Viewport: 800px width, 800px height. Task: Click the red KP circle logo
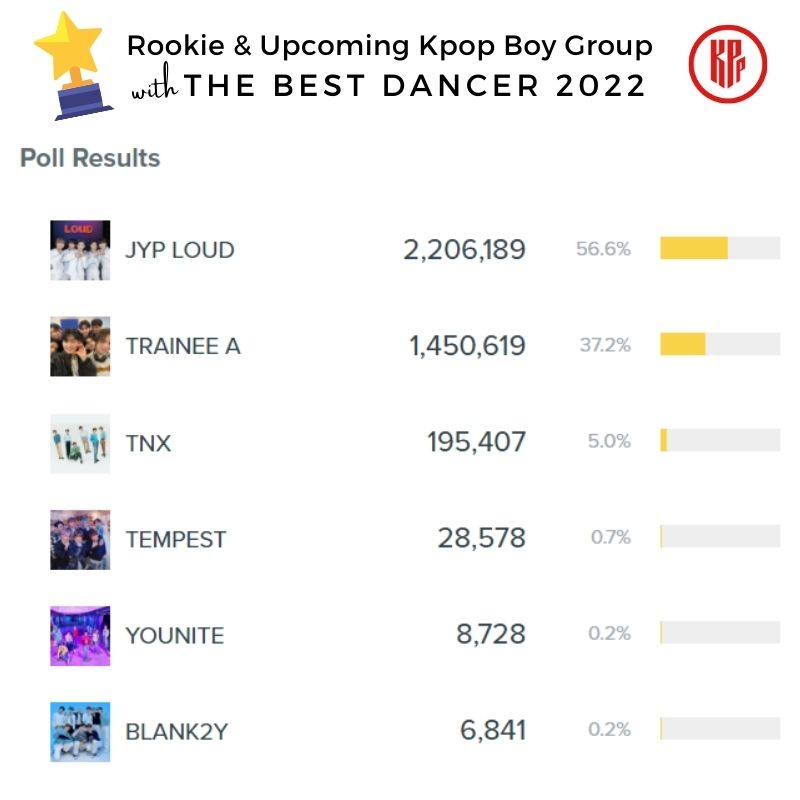[x=727, y=64]
